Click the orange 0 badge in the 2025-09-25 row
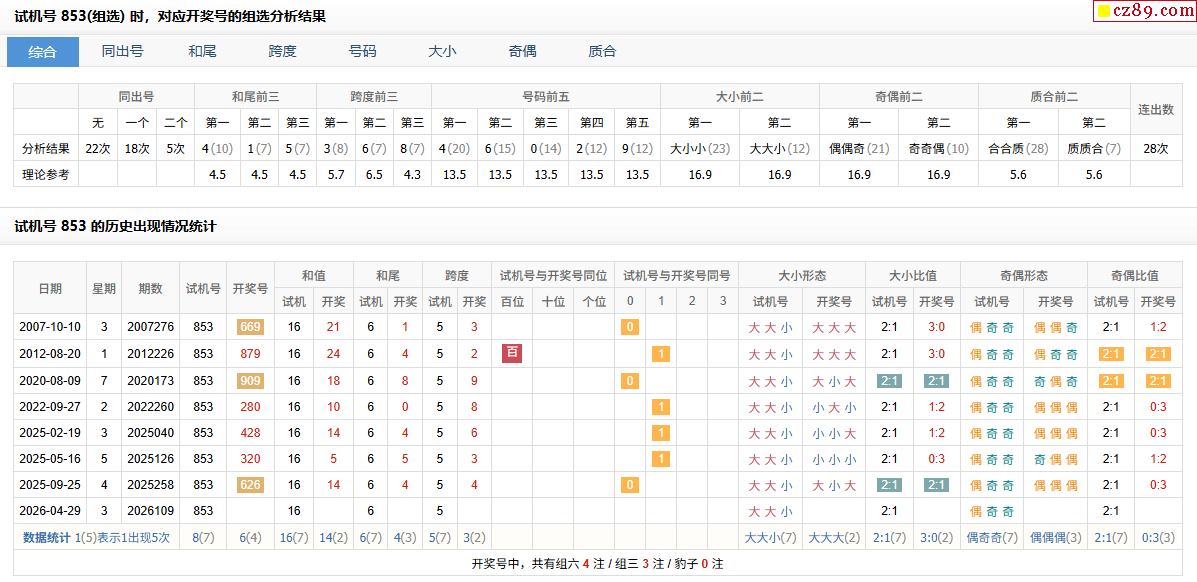The image size is (1197, 582). (x=629, y=485)
